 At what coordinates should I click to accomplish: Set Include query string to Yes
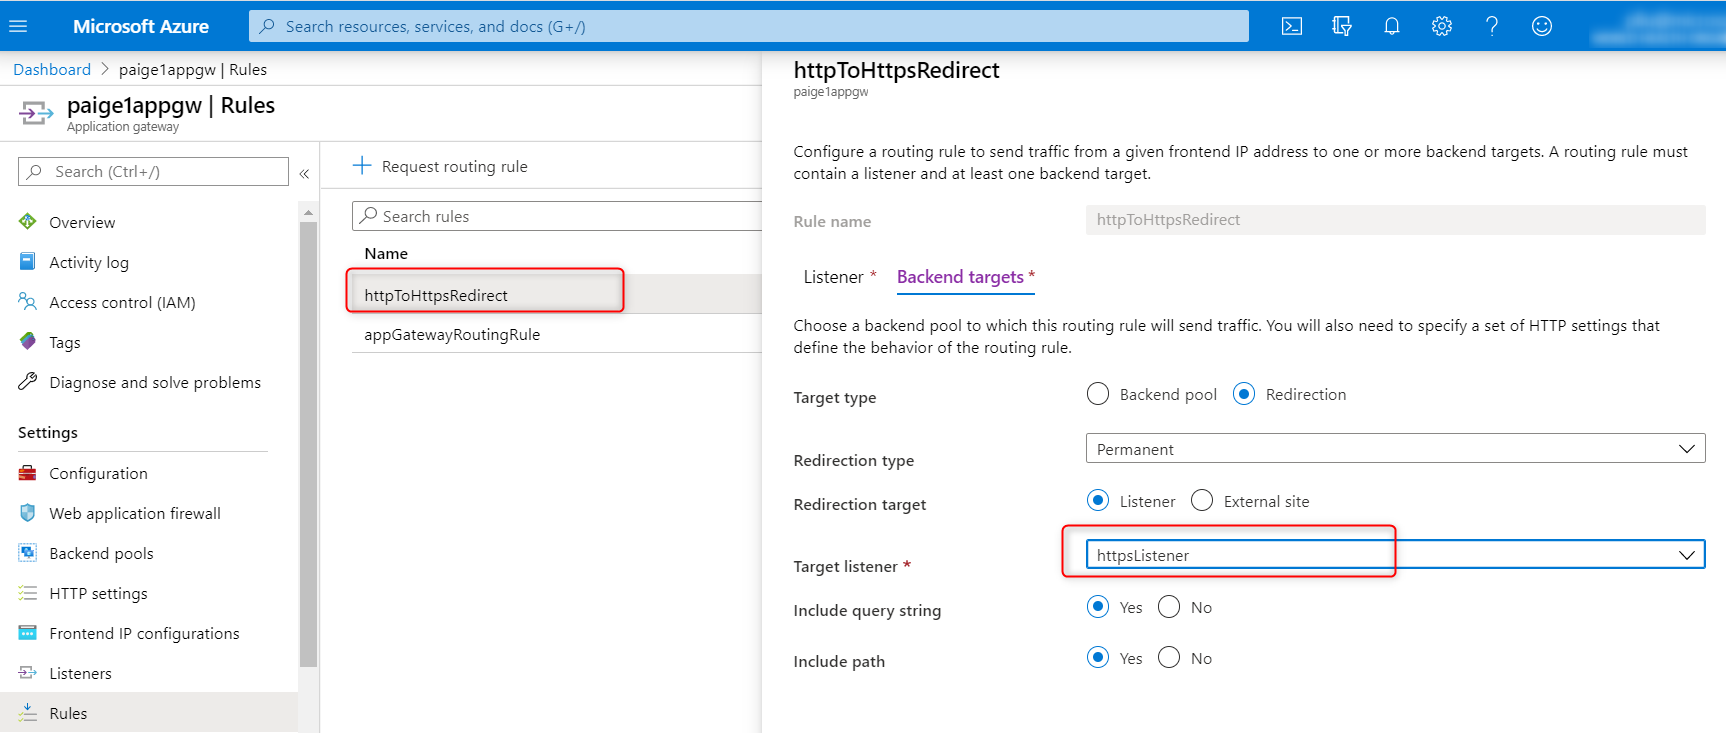click(x=1098, y=606)
